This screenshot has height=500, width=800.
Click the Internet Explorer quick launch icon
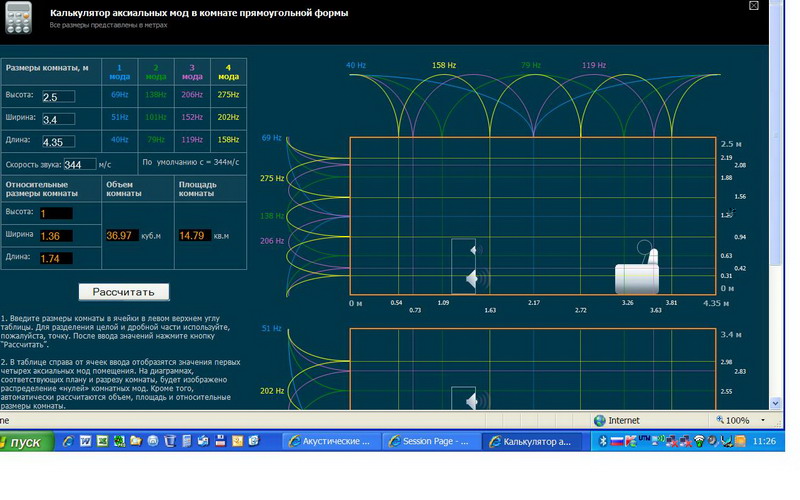[x=67, y=441]
